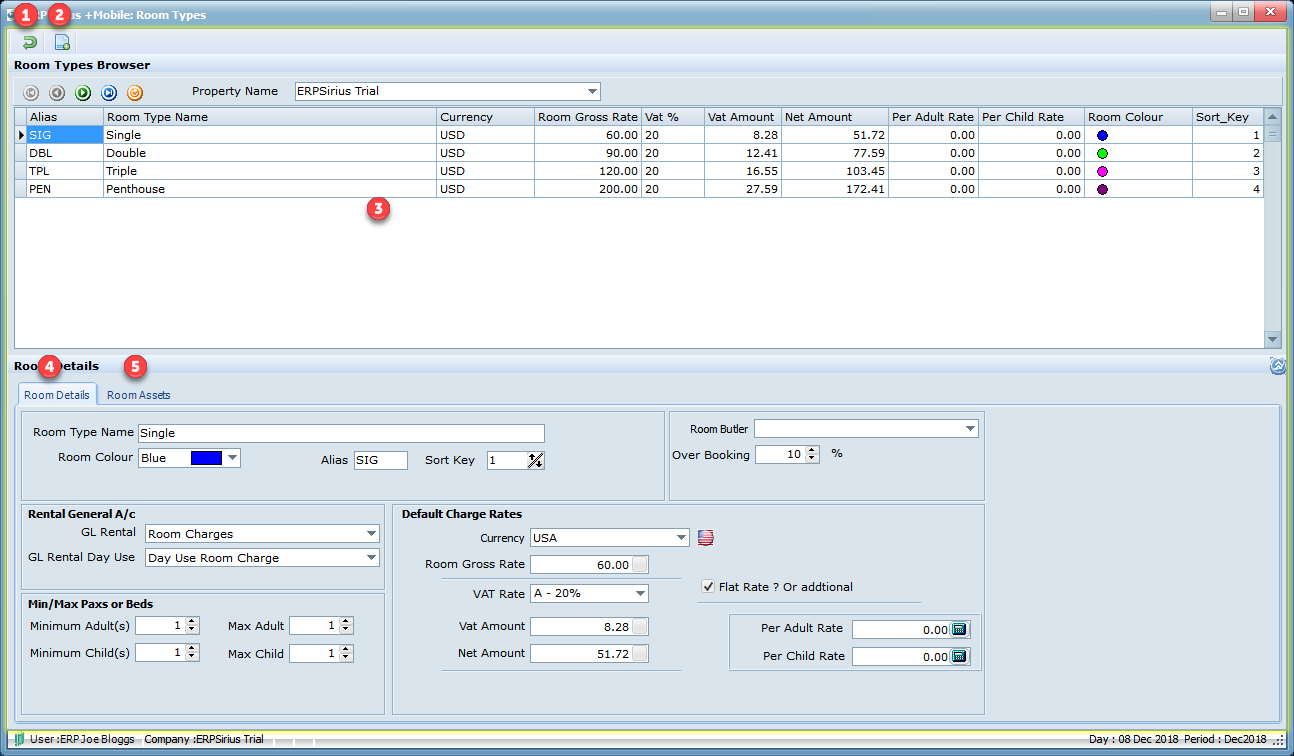Switch to the Room Assets tab

click(x=139, y=395)
